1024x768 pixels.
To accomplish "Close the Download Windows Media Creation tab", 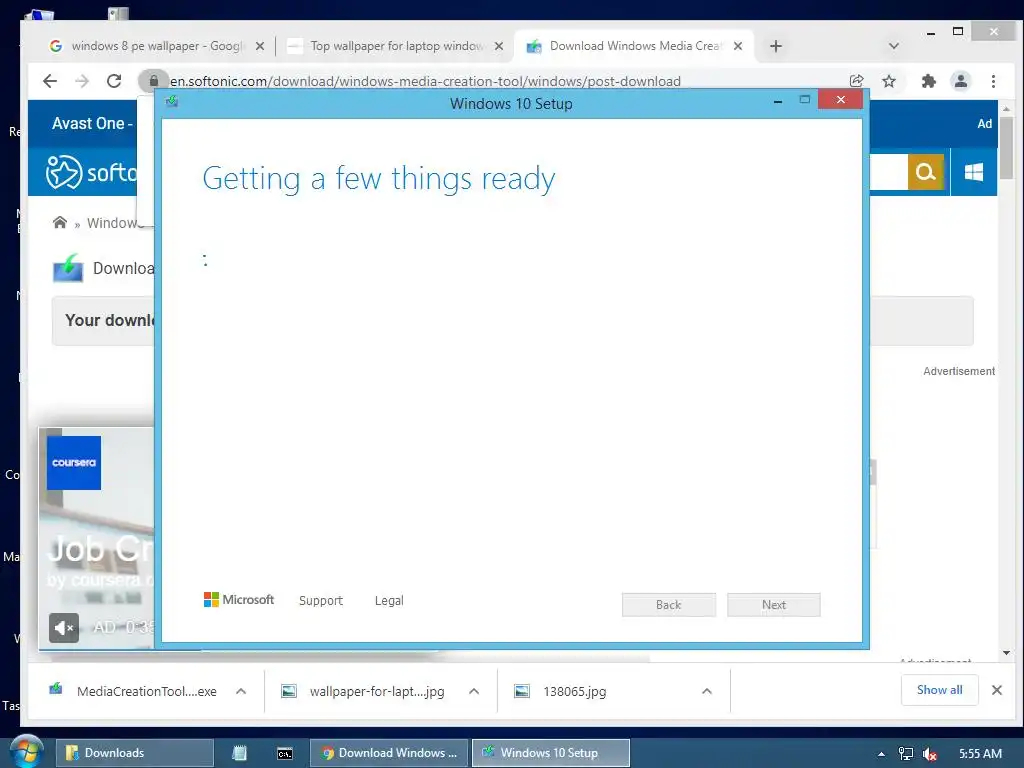I will coord(738,46).
